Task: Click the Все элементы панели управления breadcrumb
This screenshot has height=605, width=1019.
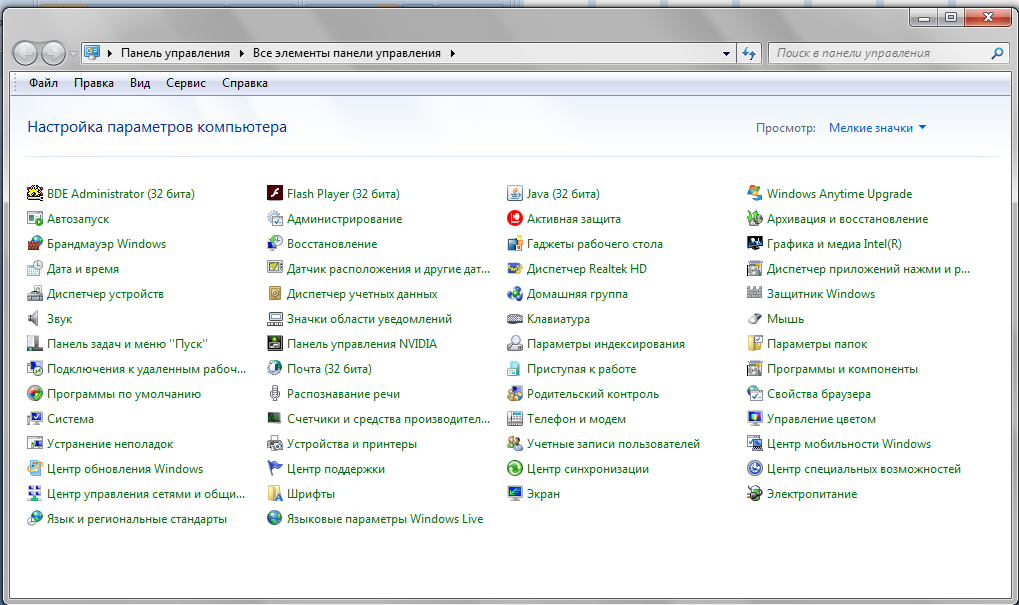Action: [347, 53]
